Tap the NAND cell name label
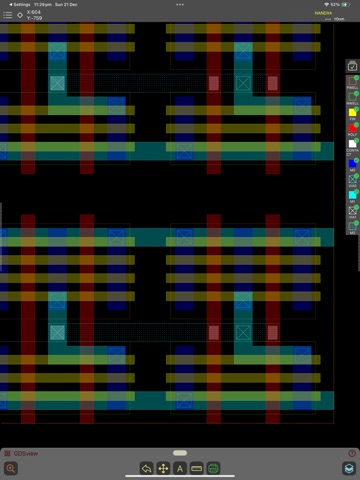This screenshot has height=480, width=360. tap(323, 13)
